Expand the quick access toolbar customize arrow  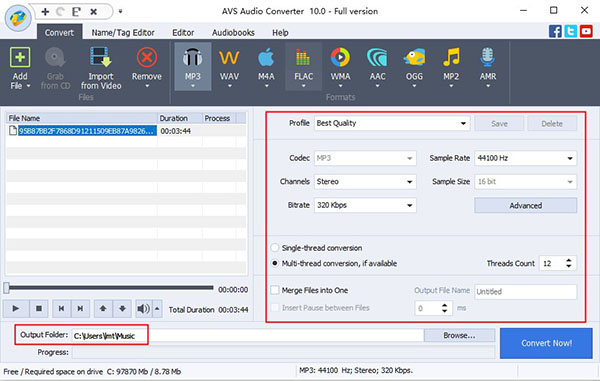pyautogui.click(x=120, y=11)
